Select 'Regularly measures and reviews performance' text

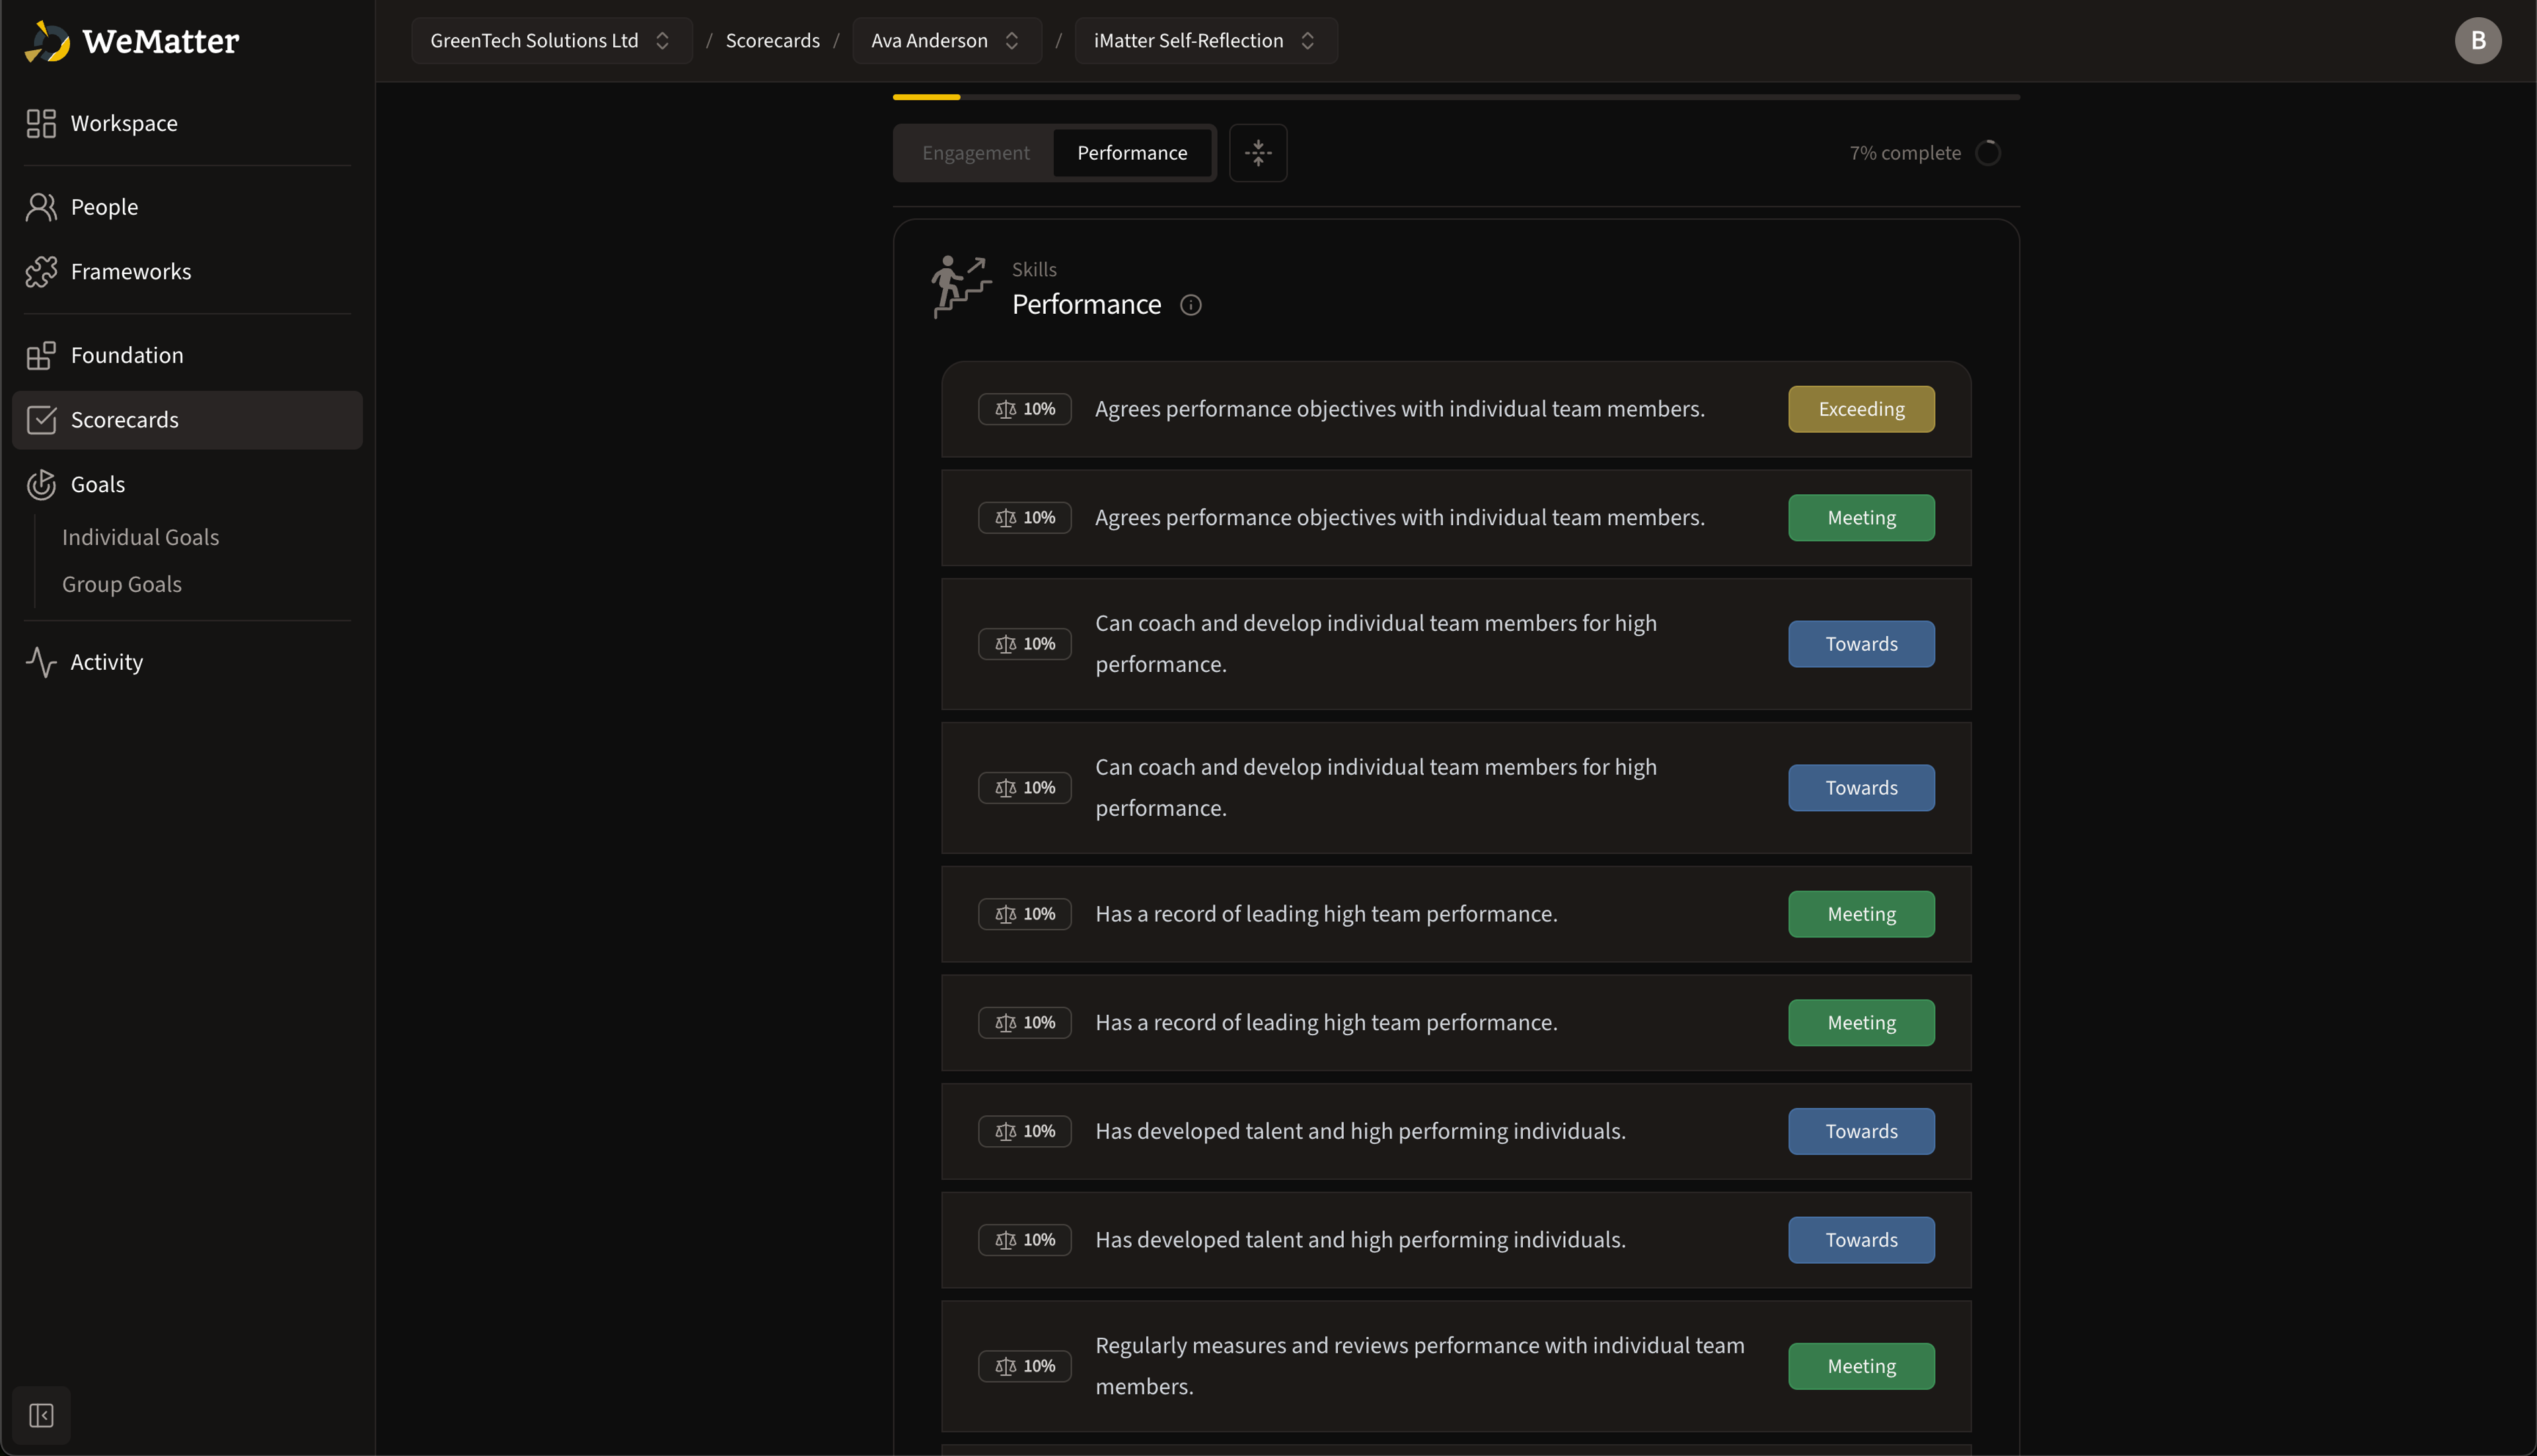point(1420,1366)
